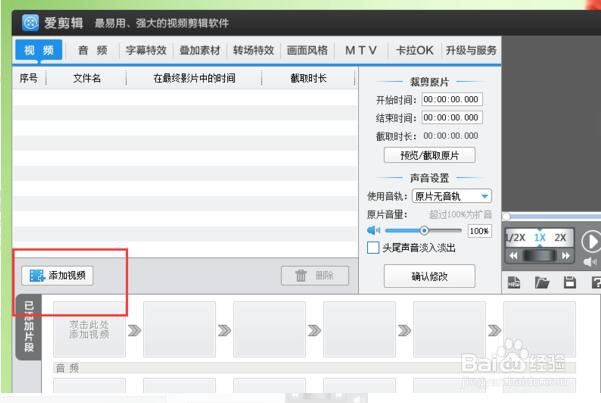Set playback speed to 1X
The width and height of the screenshot is (601, 403).
coord(540,238)
